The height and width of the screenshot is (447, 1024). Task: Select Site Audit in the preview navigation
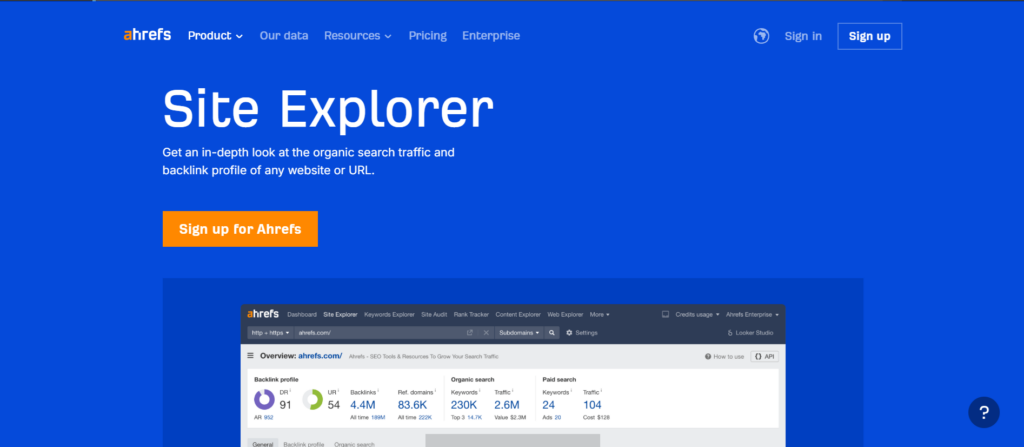point(434,314)
